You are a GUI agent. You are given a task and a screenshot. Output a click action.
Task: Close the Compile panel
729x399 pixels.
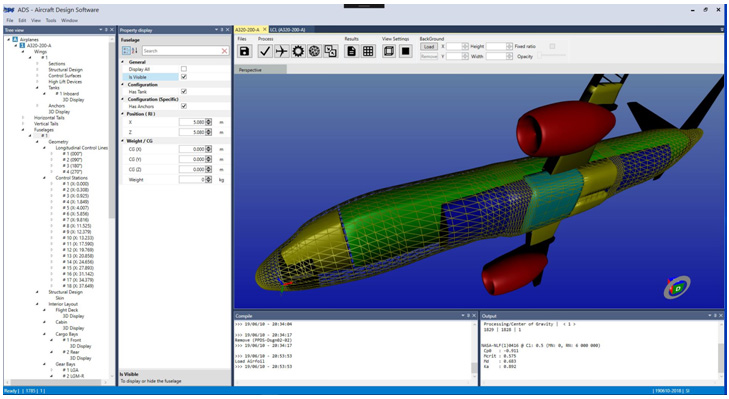coord(474,316)
